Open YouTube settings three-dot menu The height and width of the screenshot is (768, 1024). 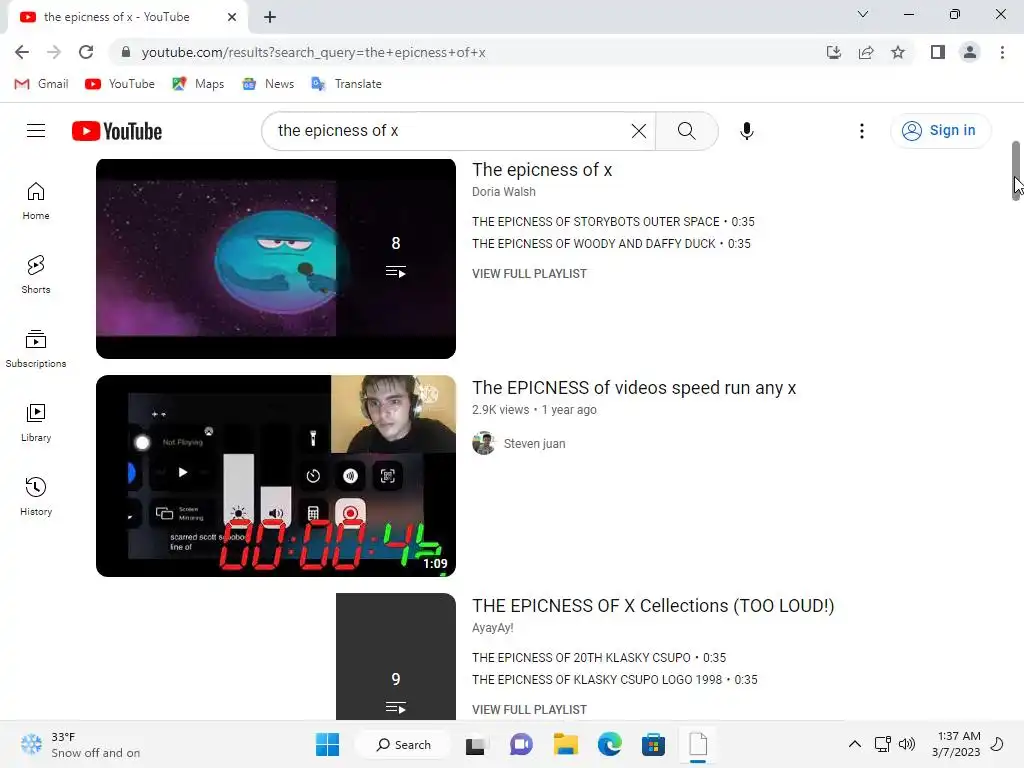(861, 131)
